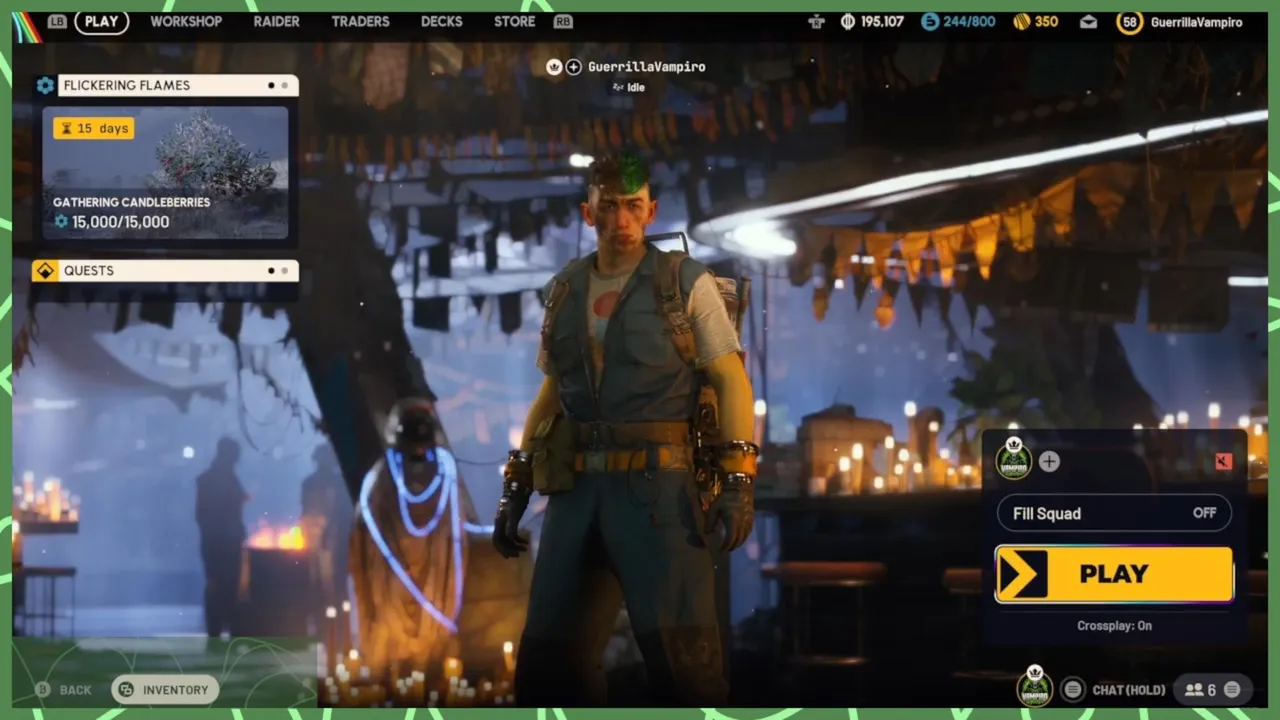Open the TRADERS tab
Image resolution: width=1280 pixels, height=720 pixels.
click(x=361, y=21)
